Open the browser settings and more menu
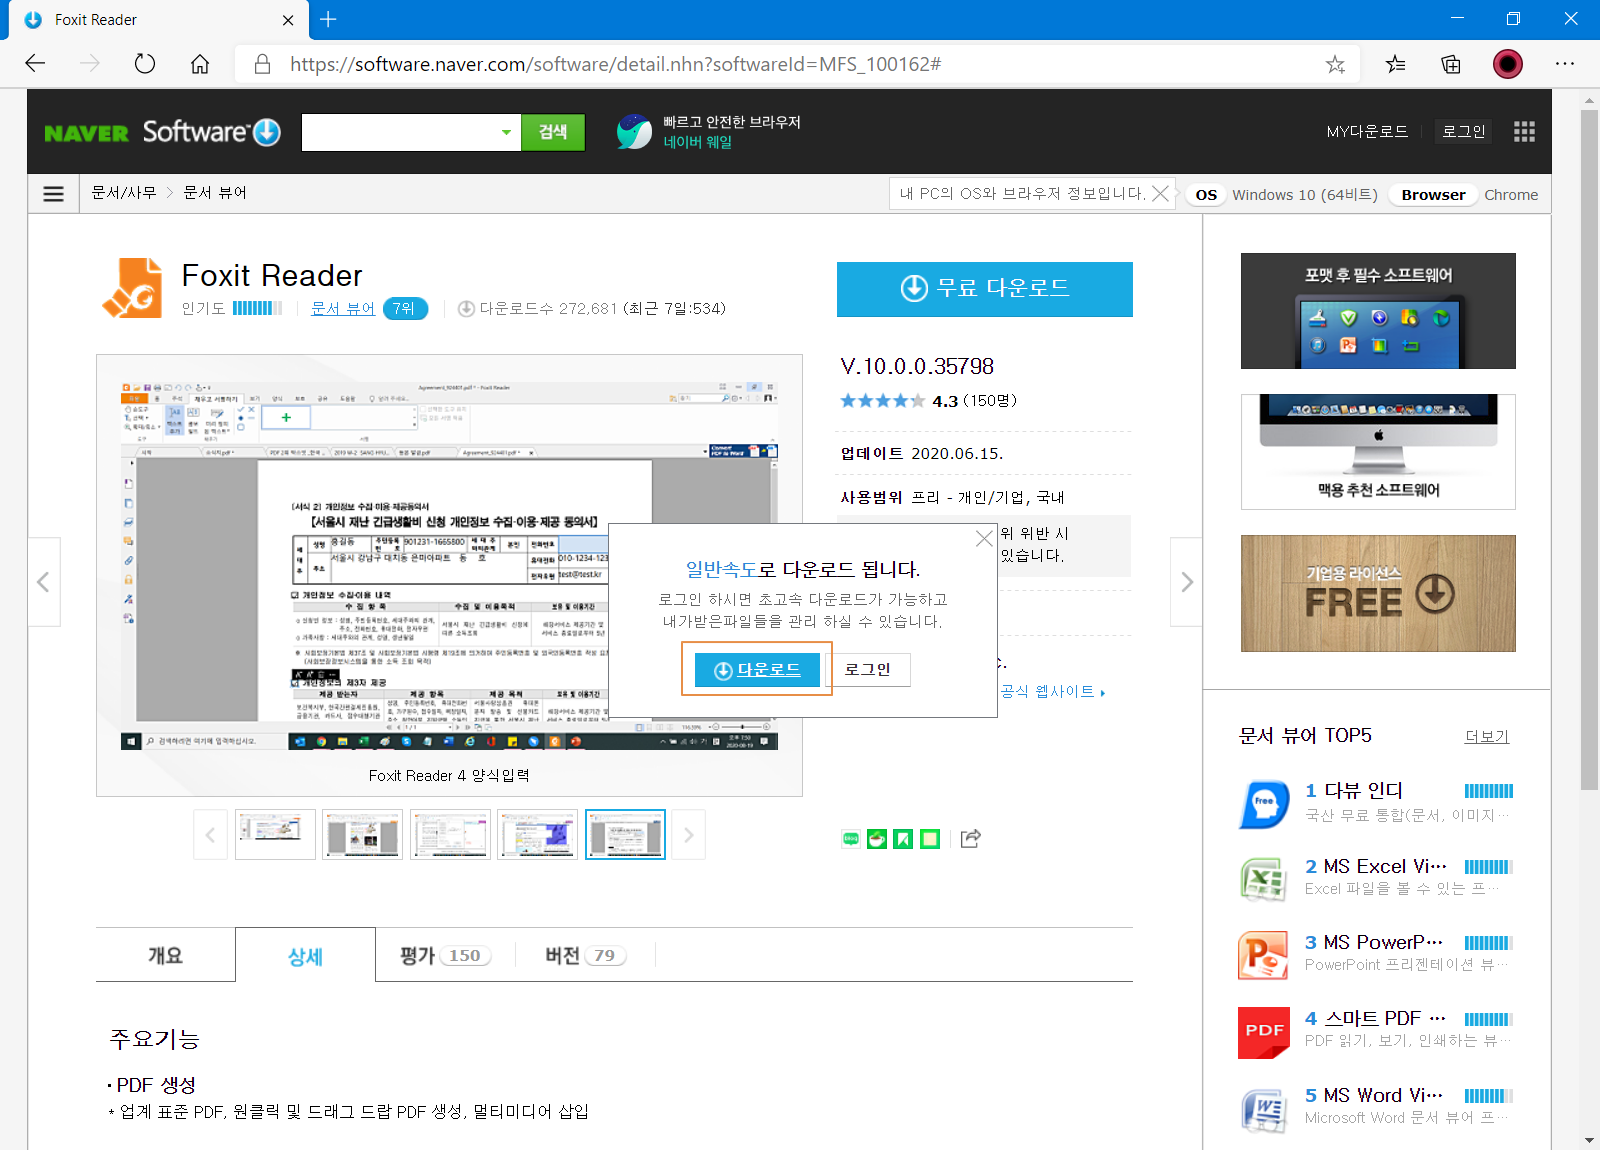1600x1150 pixels. coord(1565,64)
